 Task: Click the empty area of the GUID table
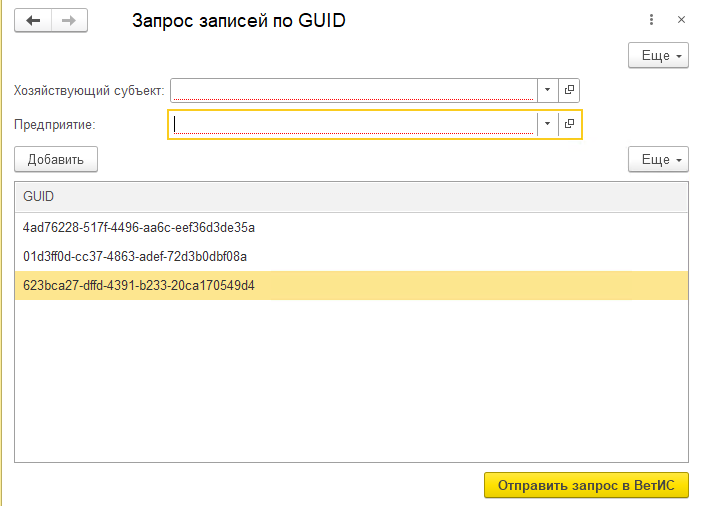[x=351, y=380]
